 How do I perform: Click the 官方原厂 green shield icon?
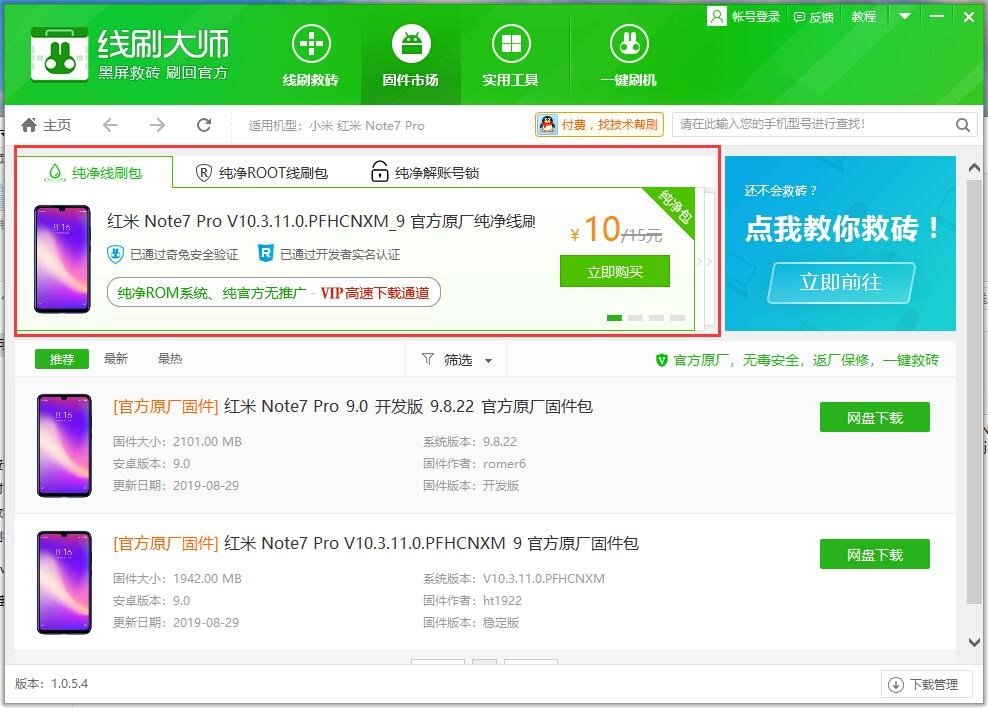tap(662, 360)
